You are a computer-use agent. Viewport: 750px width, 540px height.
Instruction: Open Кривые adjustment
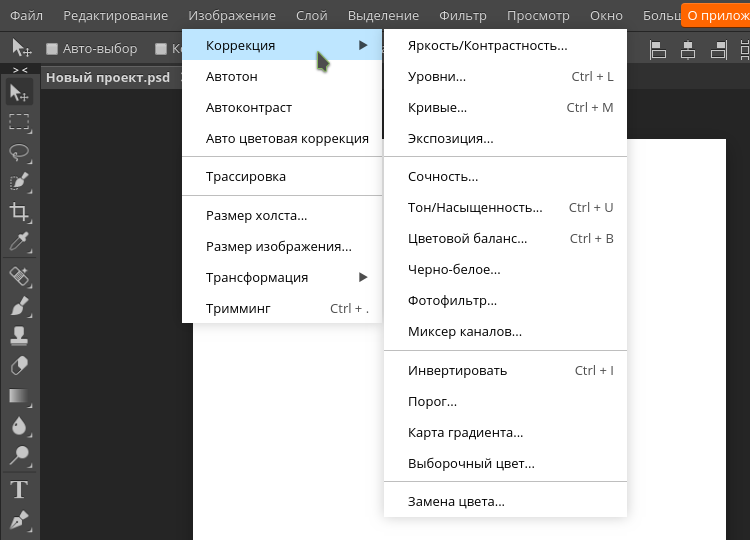505,108
